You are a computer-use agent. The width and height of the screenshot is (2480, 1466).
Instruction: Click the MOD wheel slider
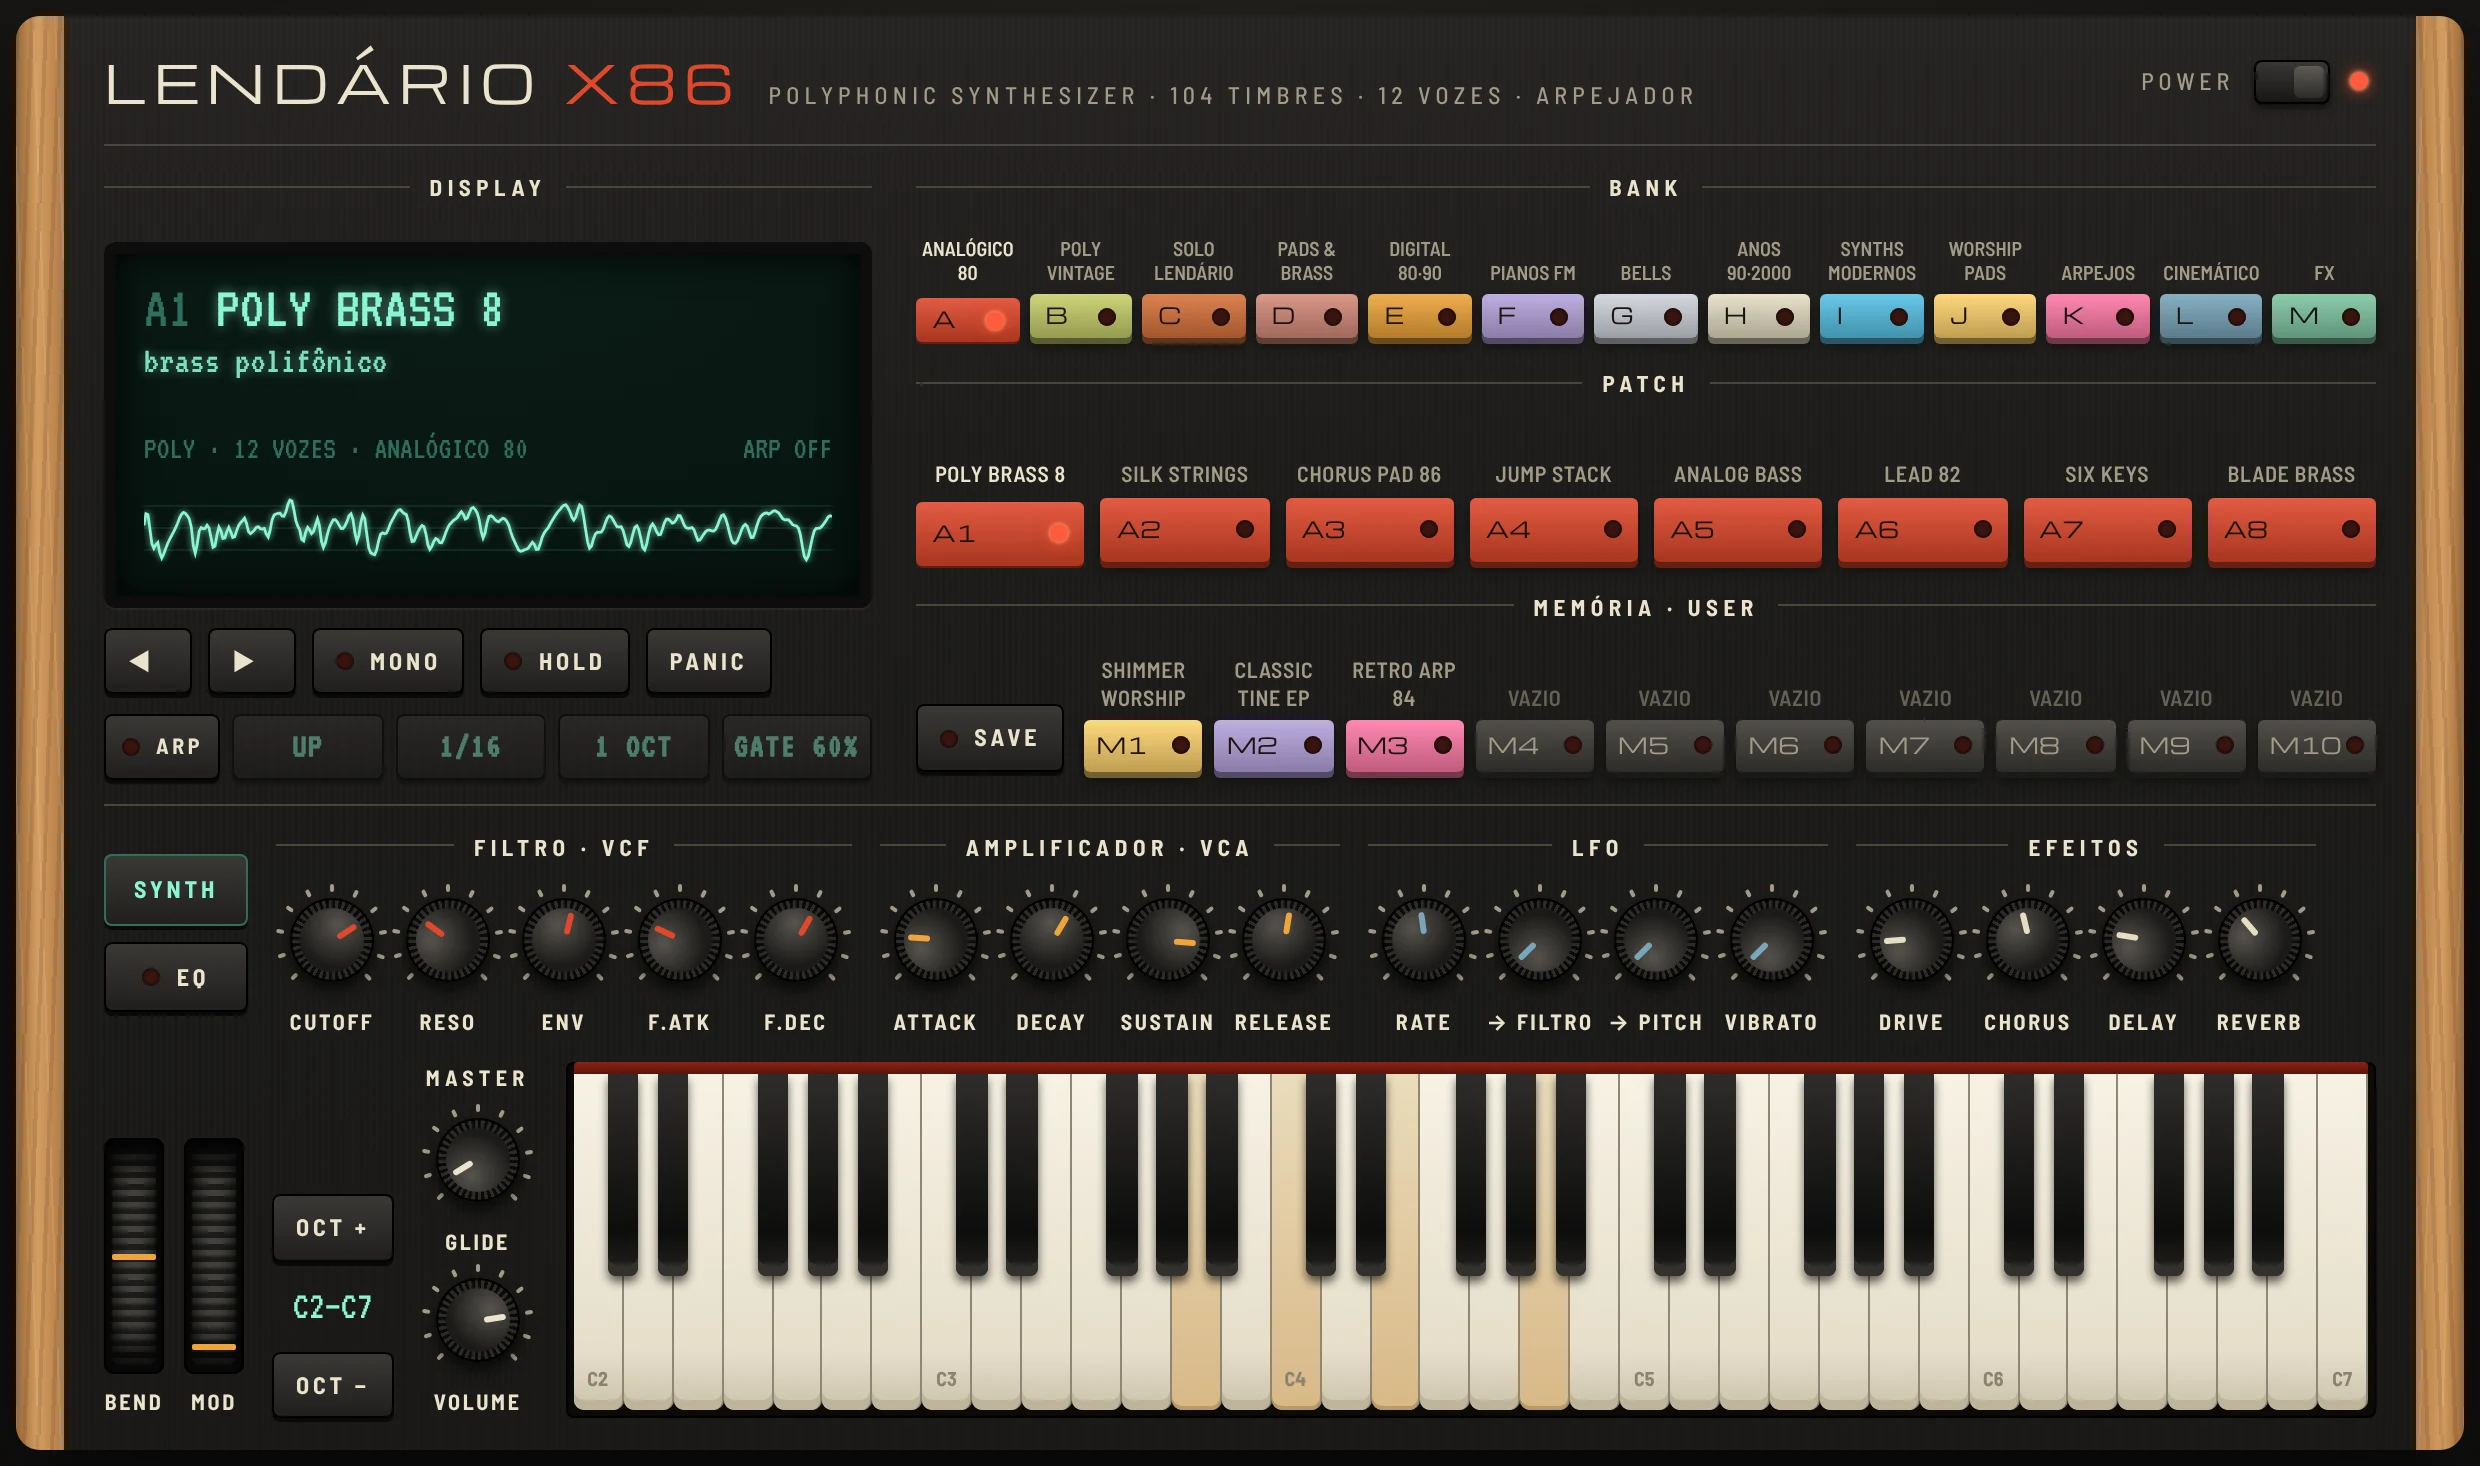(214, 1256)
